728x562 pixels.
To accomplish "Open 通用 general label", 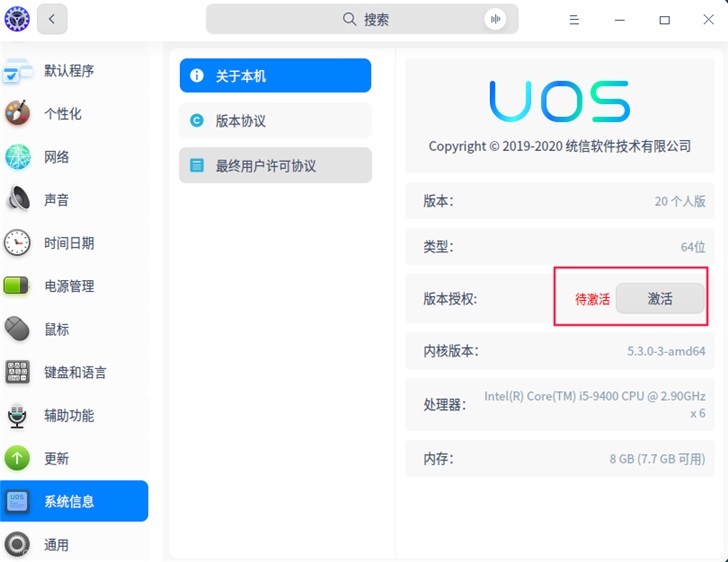I will point(56,545).
